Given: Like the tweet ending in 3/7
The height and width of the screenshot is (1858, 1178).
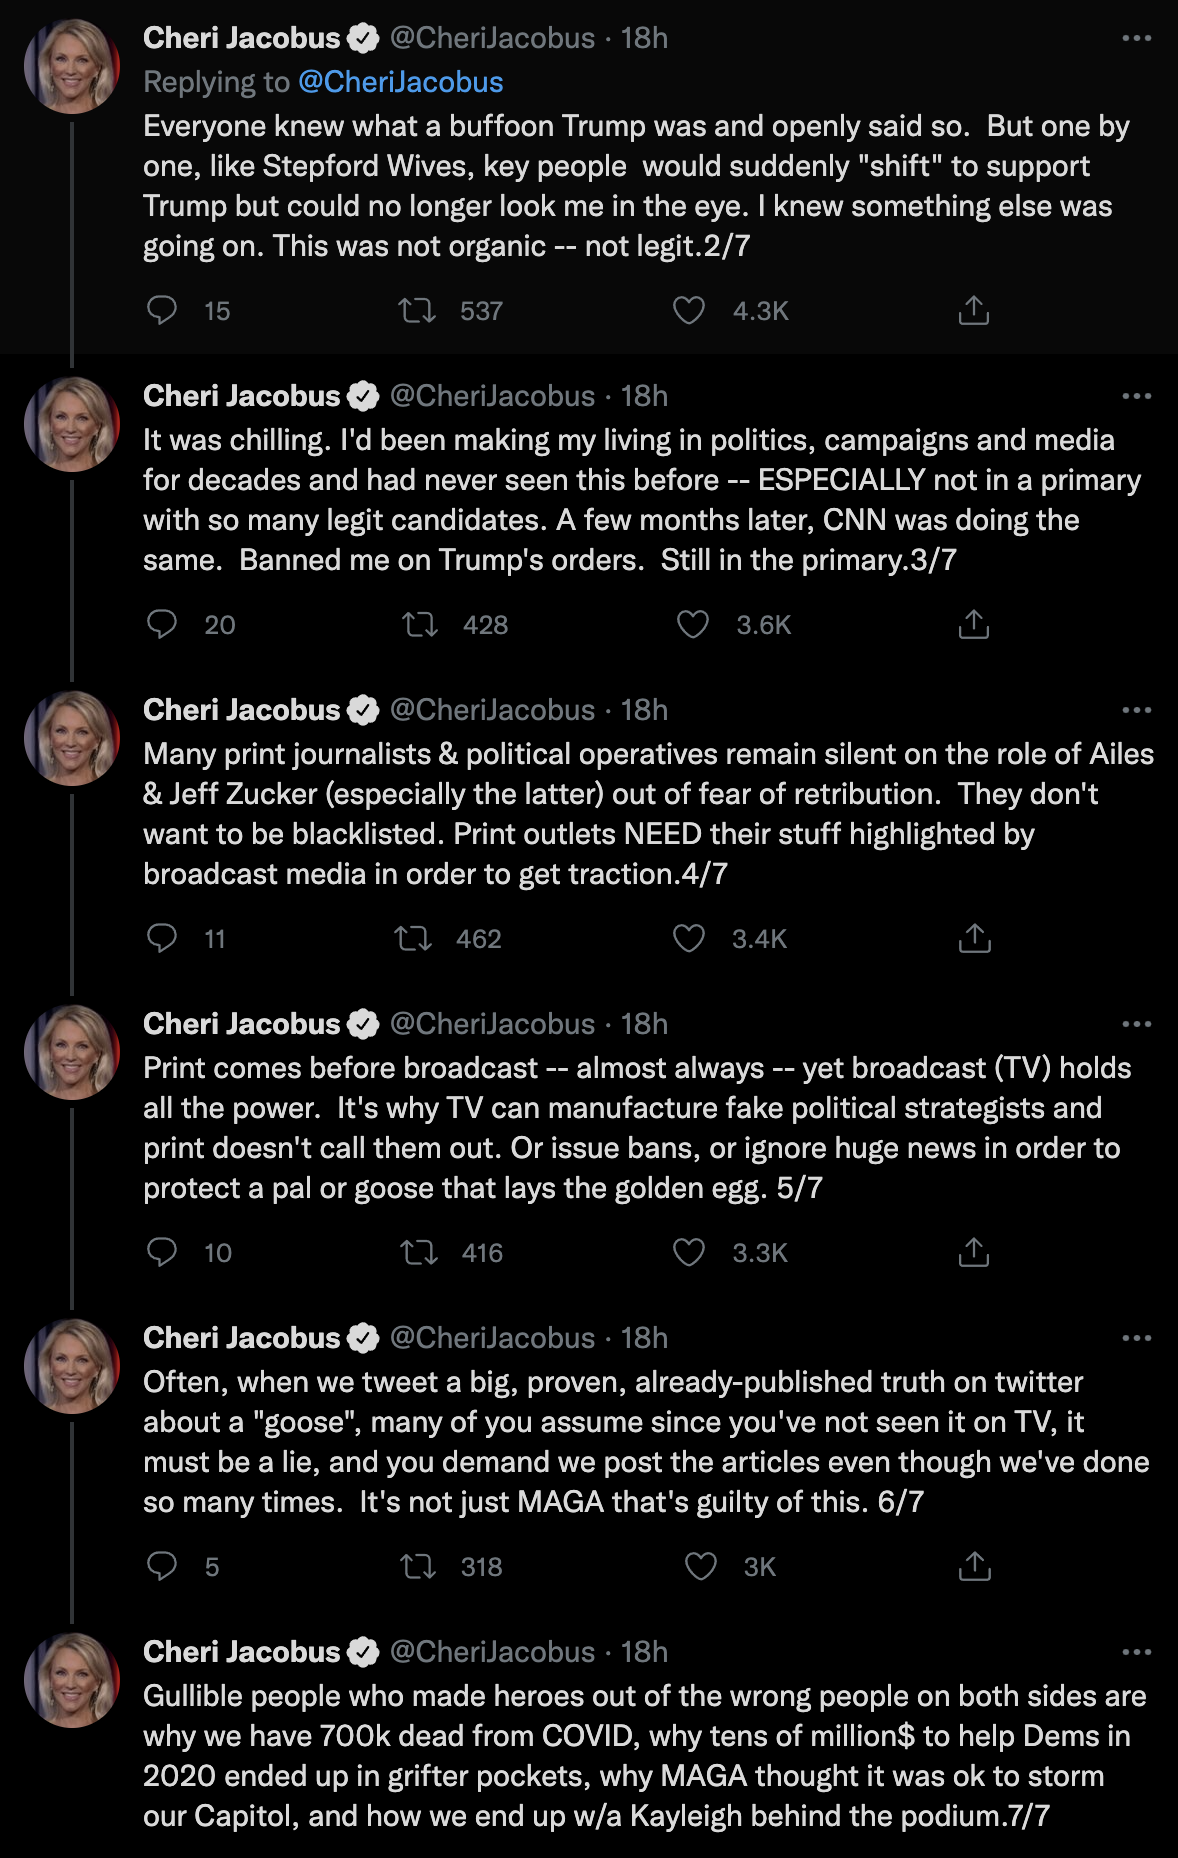Looking at the screenshot, I should tap(692, 625).
